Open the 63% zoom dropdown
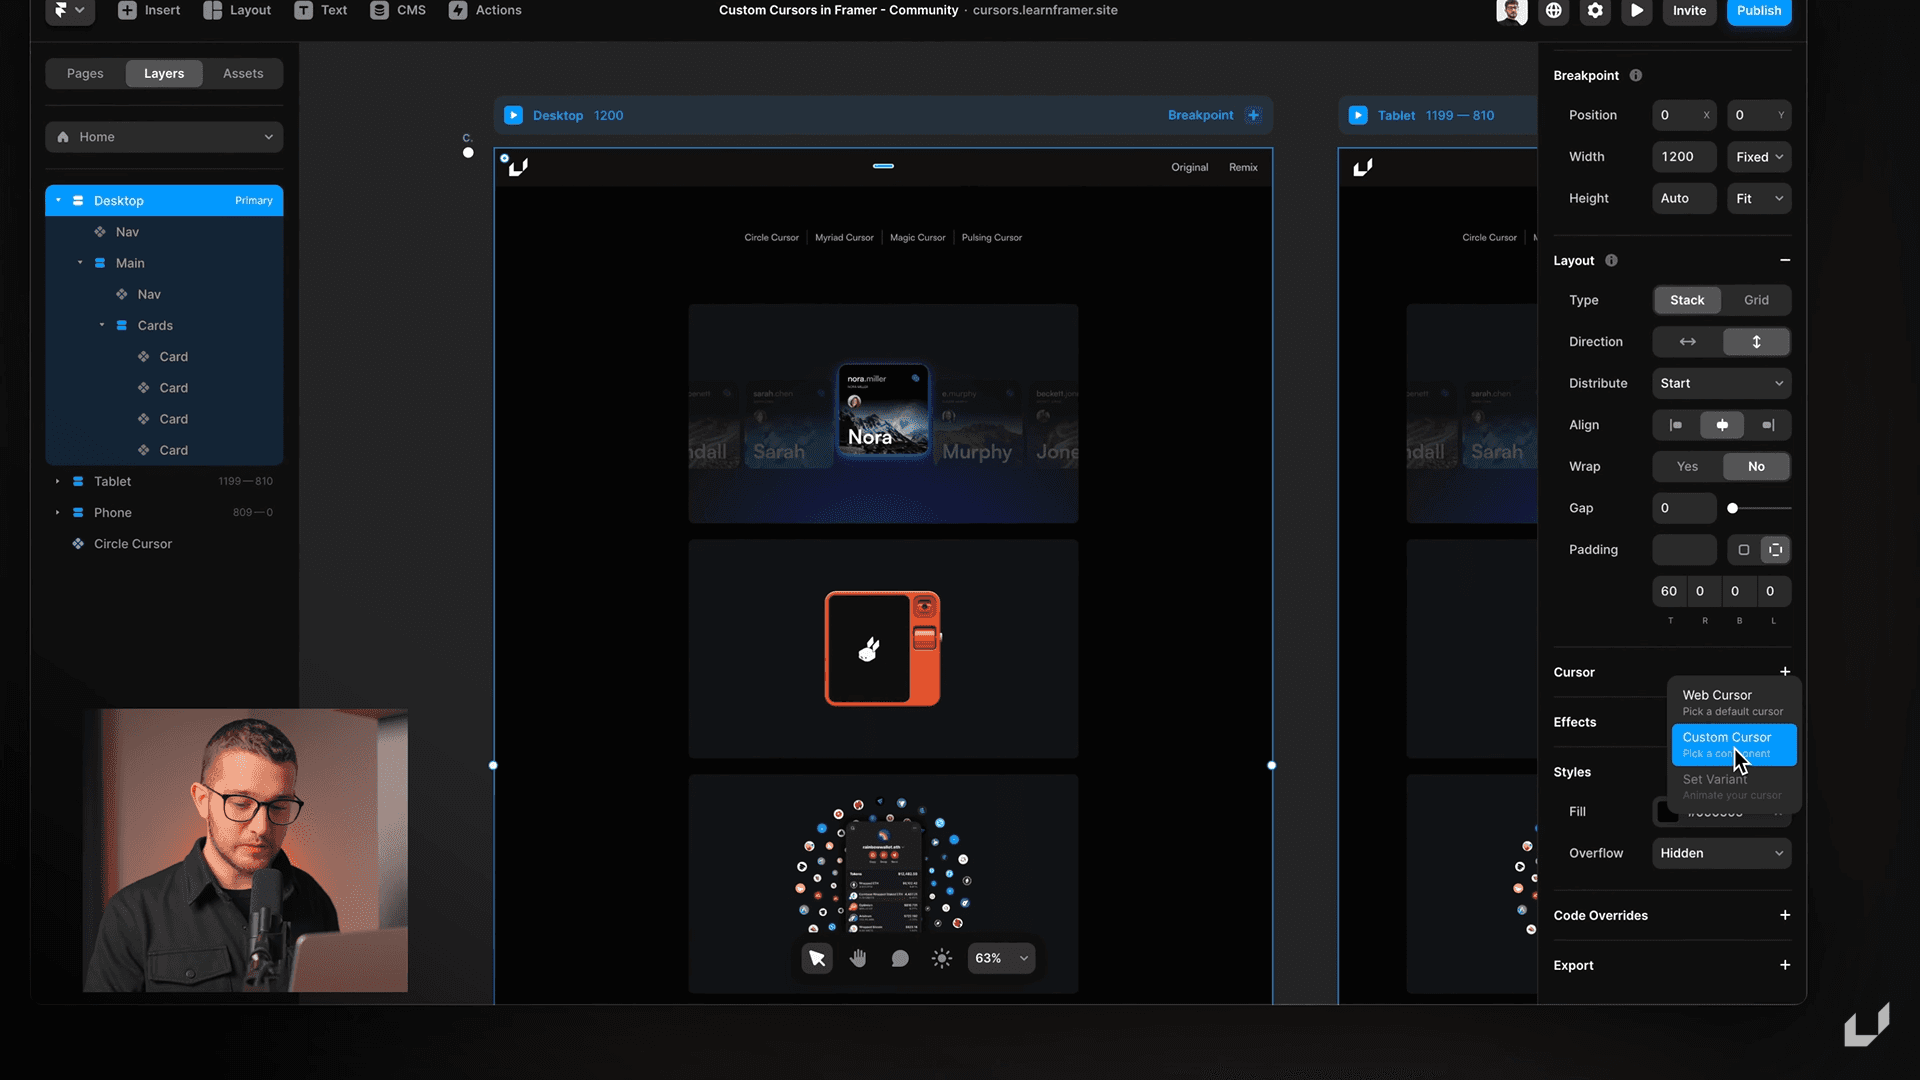 1001,959
